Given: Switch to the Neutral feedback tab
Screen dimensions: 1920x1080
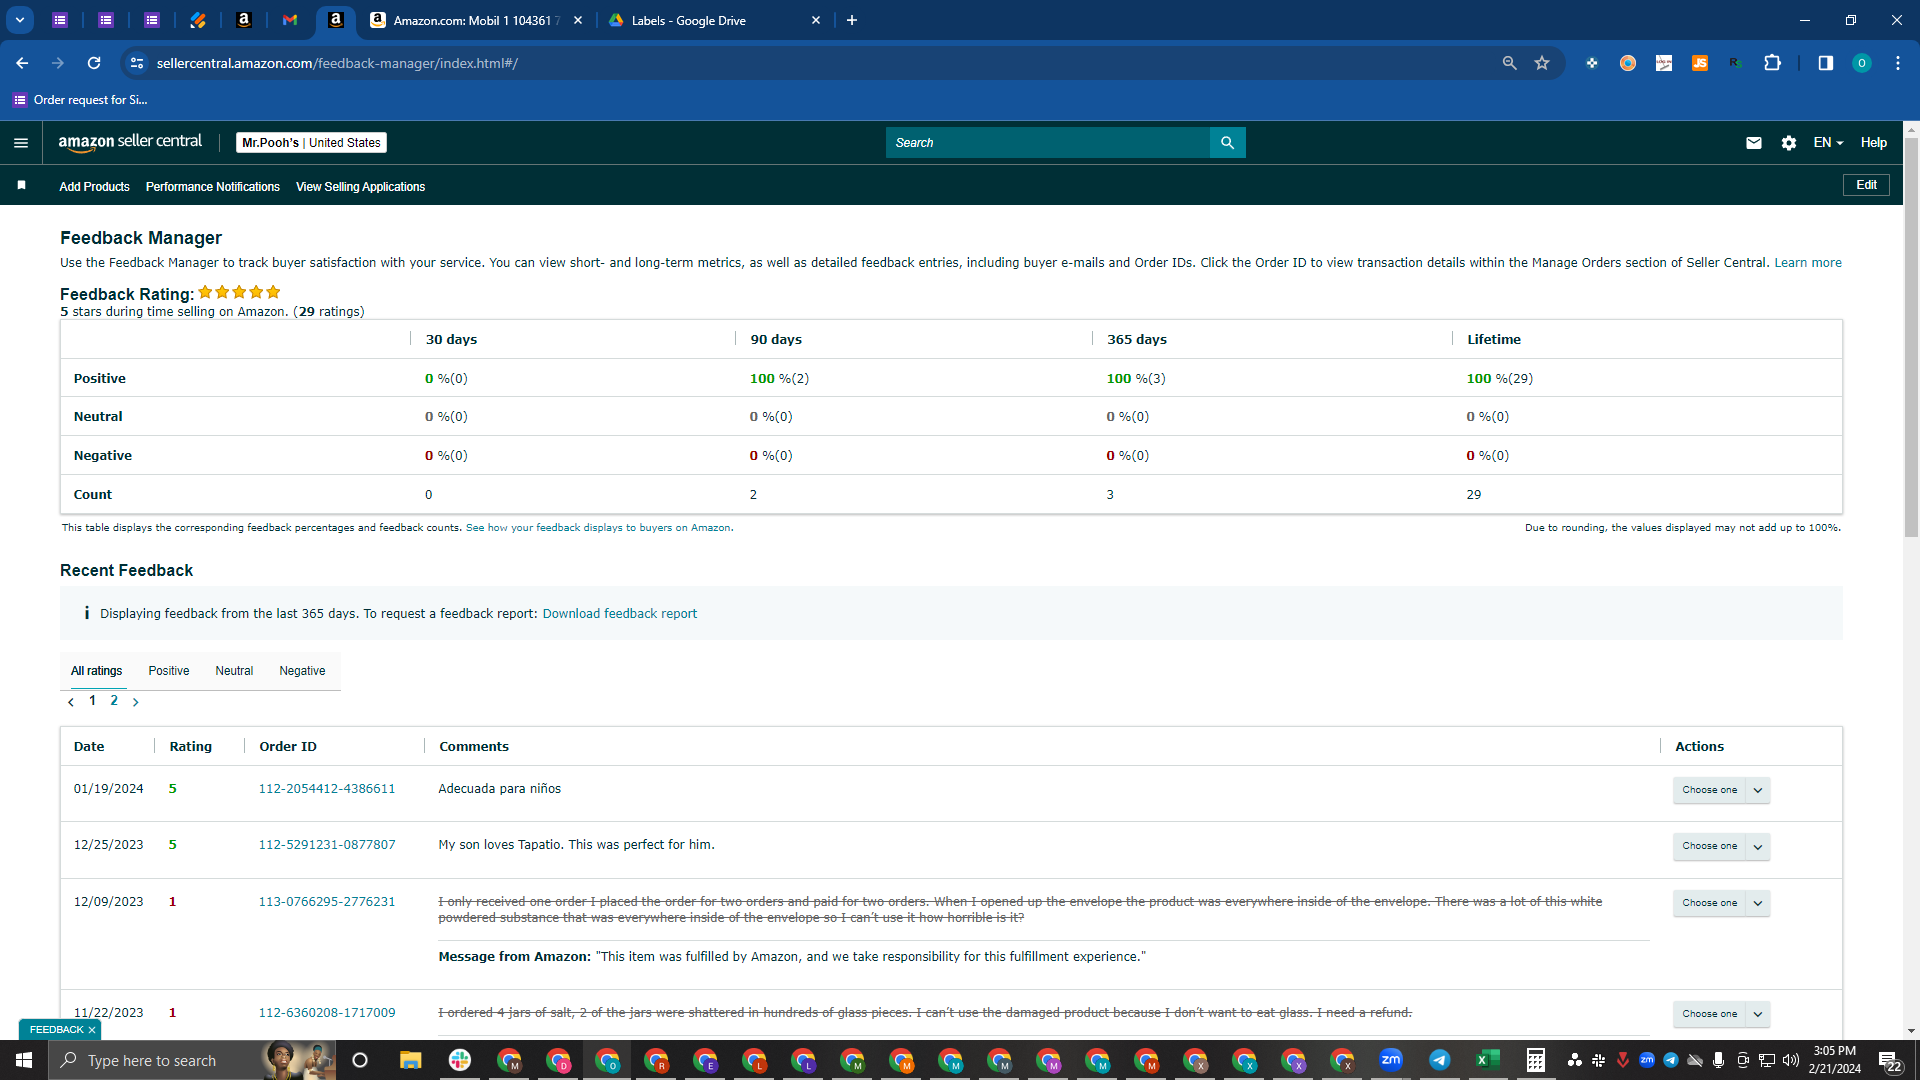Looking at the screenshot, I should (234, 671).
